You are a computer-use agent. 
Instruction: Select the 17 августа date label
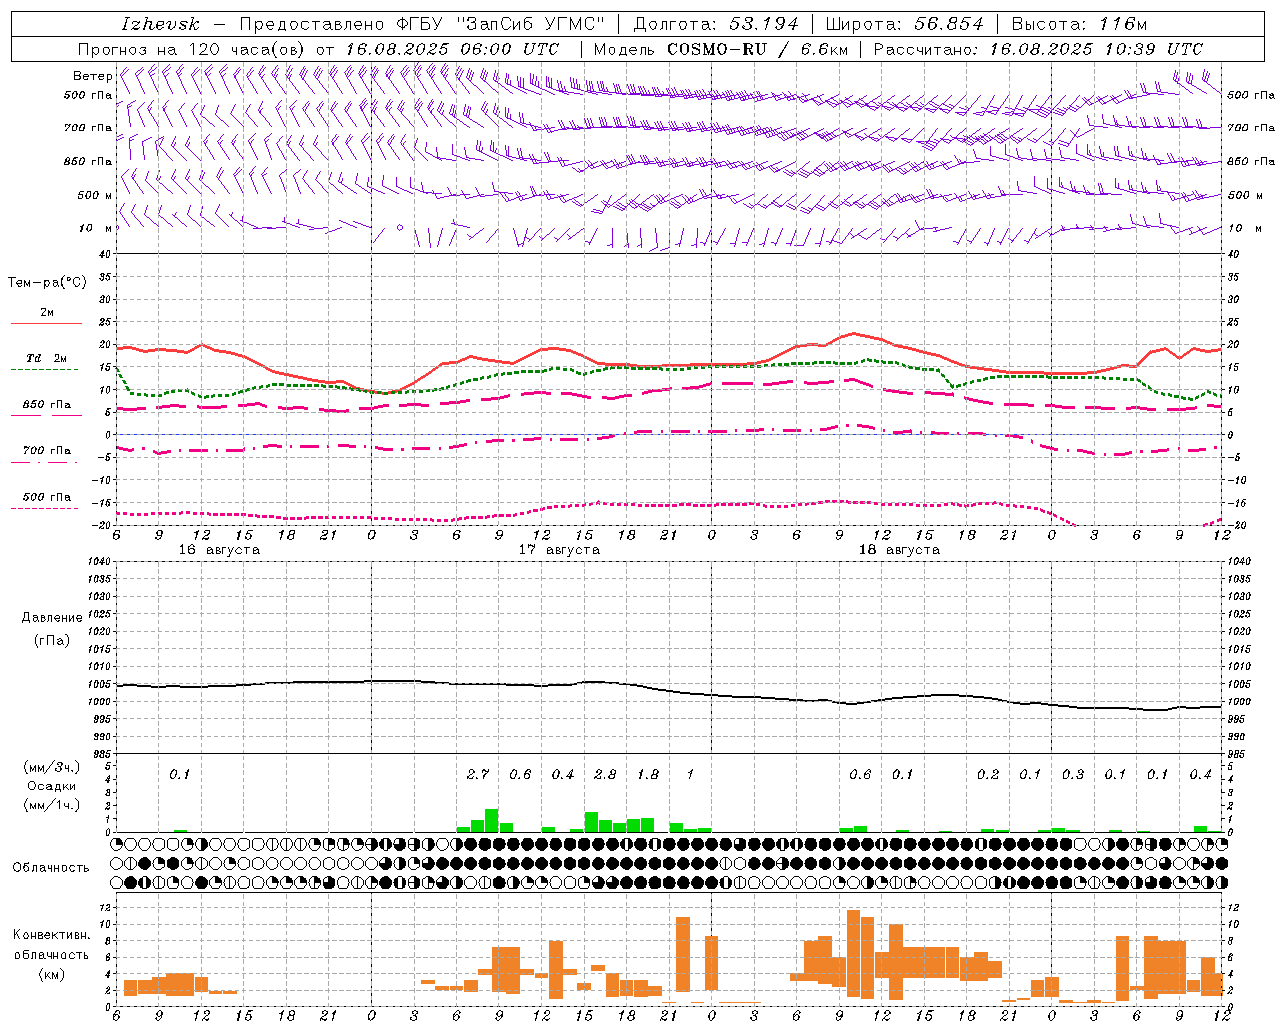tap(559, 550)
